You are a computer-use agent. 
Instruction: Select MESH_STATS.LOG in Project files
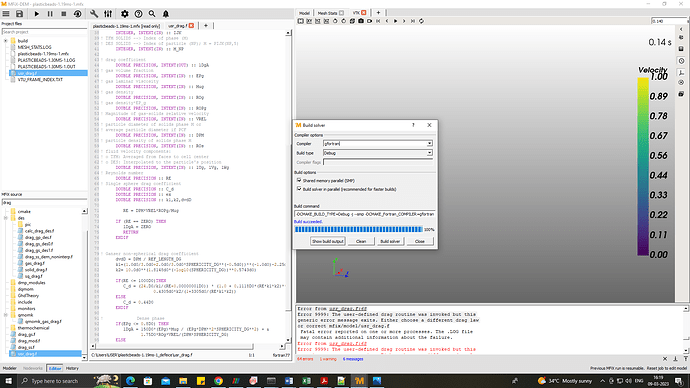coord(34,47)
